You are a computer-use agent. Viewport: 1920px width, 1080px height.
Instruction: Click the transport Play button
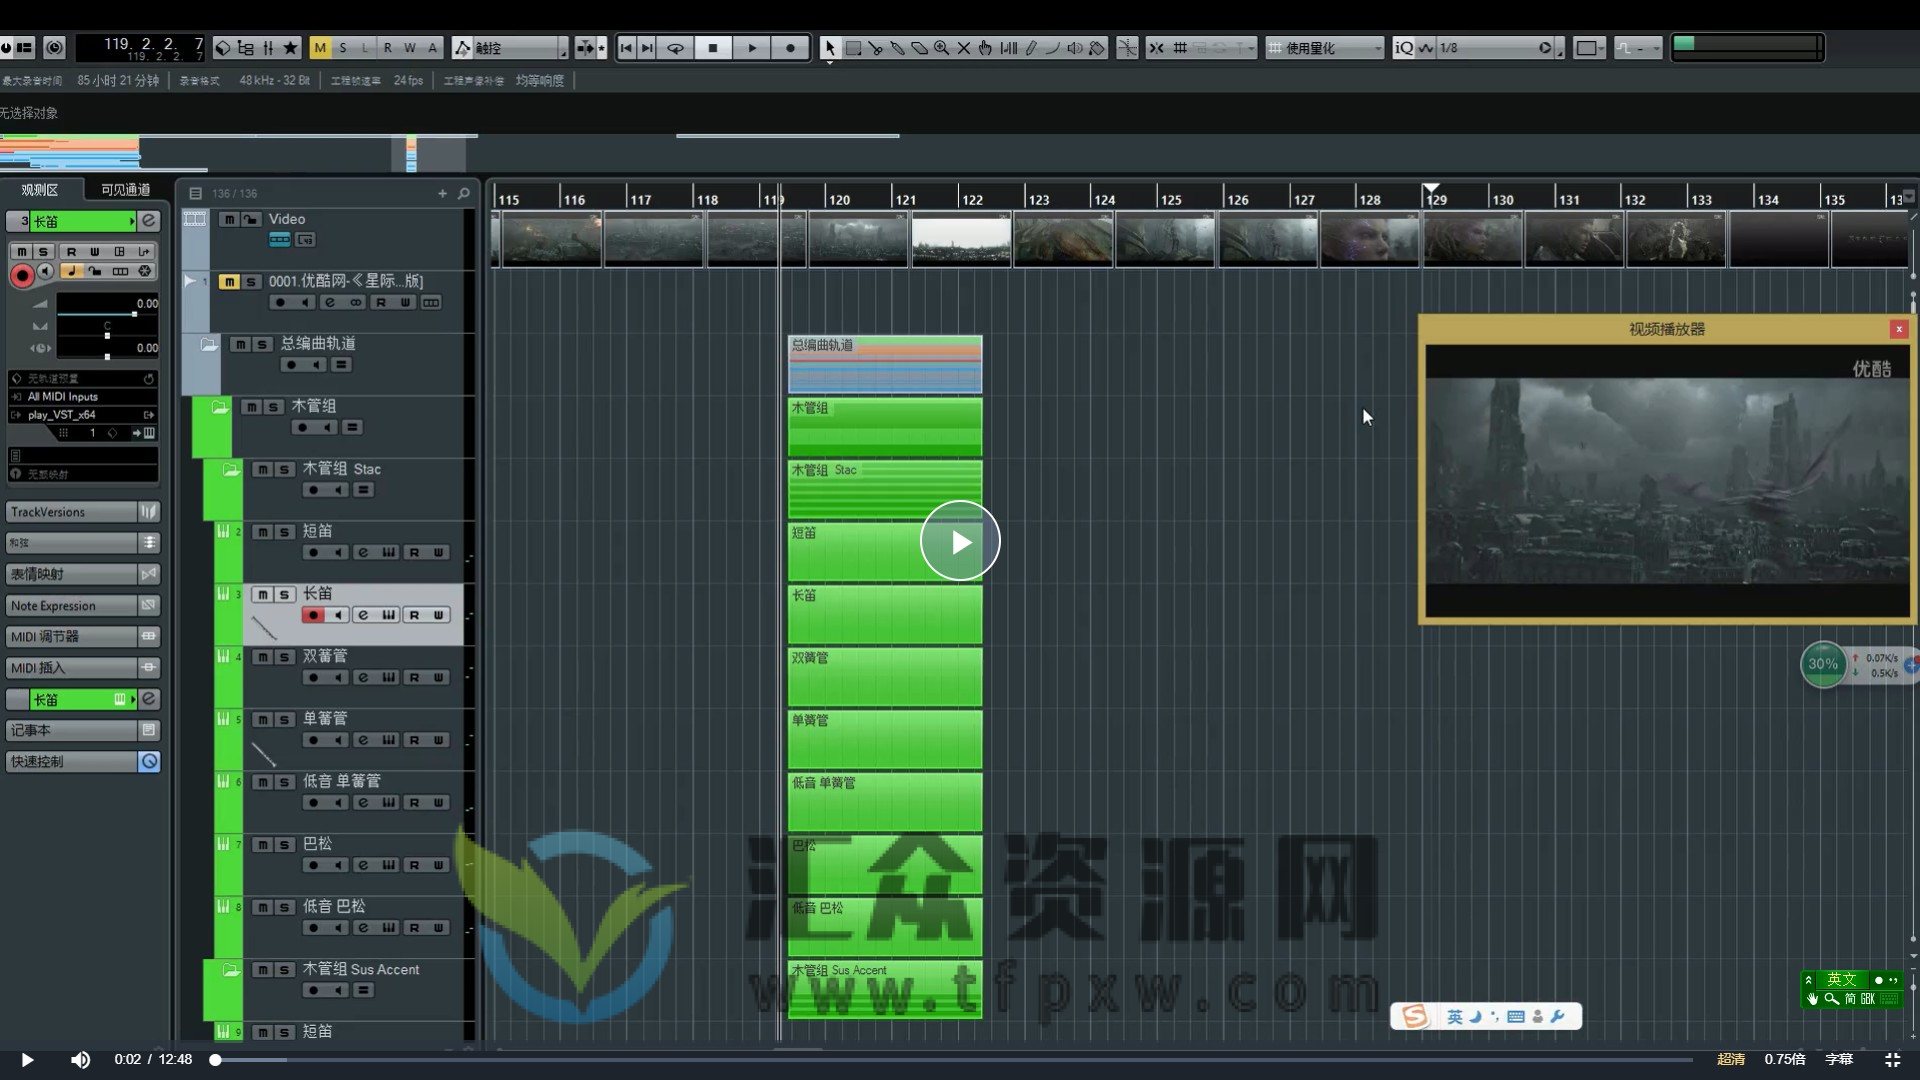point(752,47)
